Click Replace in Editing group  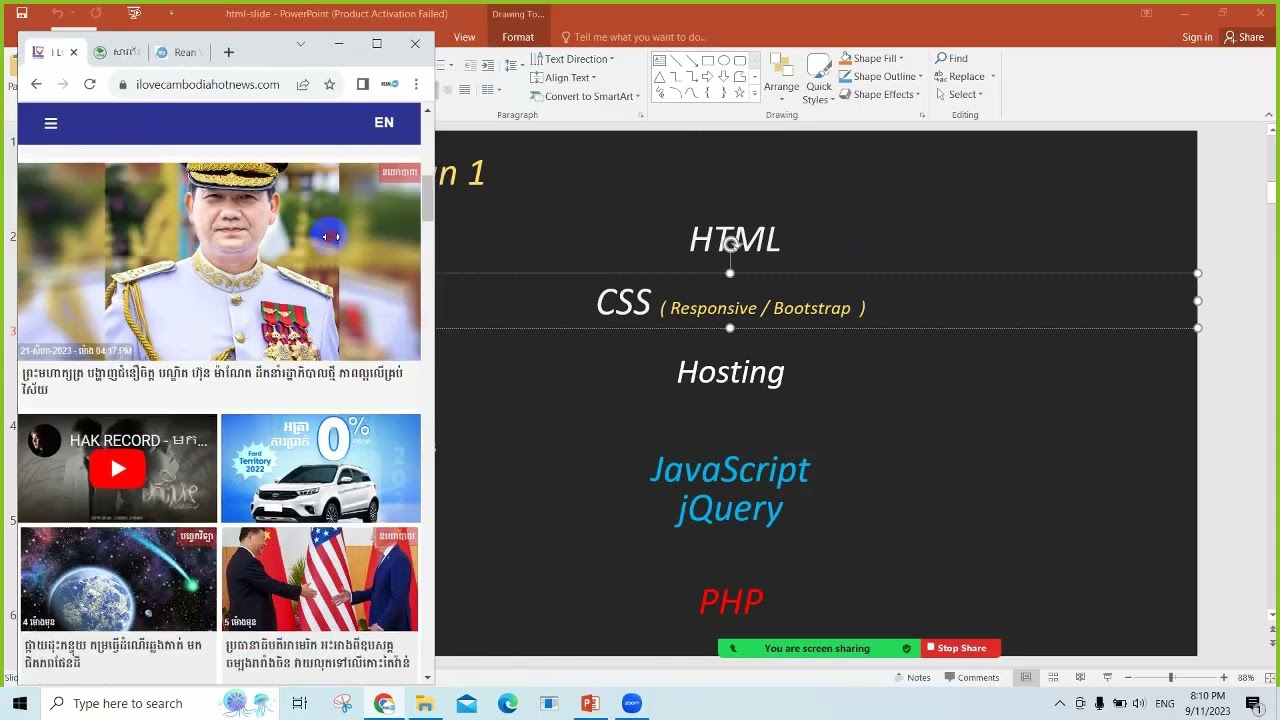pyautogui.click(x=964, y=76)
